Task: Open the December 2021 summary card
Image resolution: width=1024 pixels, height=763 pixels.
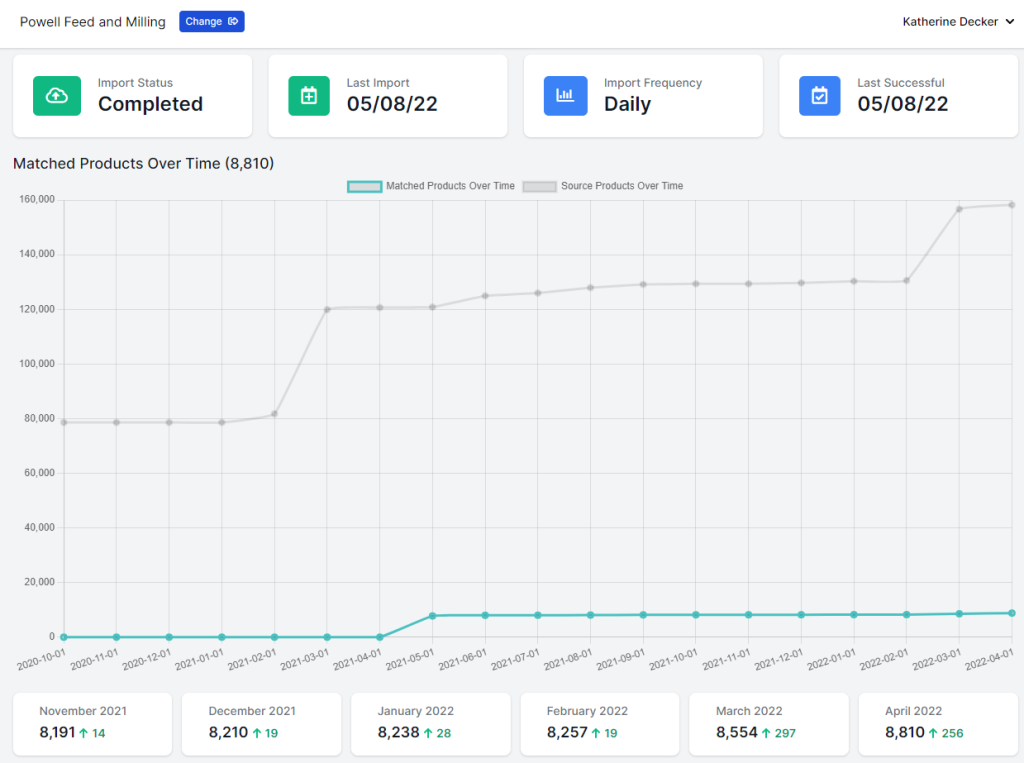Action: [261, 724]
